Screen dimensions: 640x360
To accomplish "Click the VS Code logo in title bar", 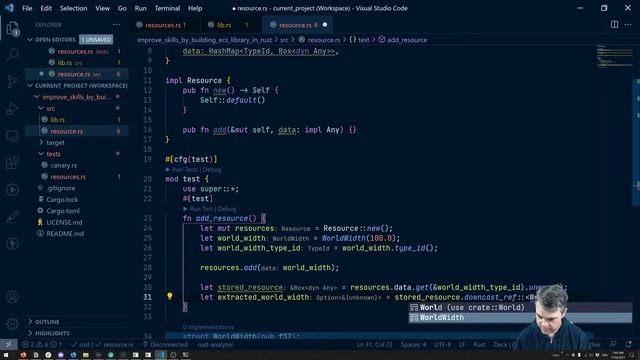I will click(x=9, y=8).
